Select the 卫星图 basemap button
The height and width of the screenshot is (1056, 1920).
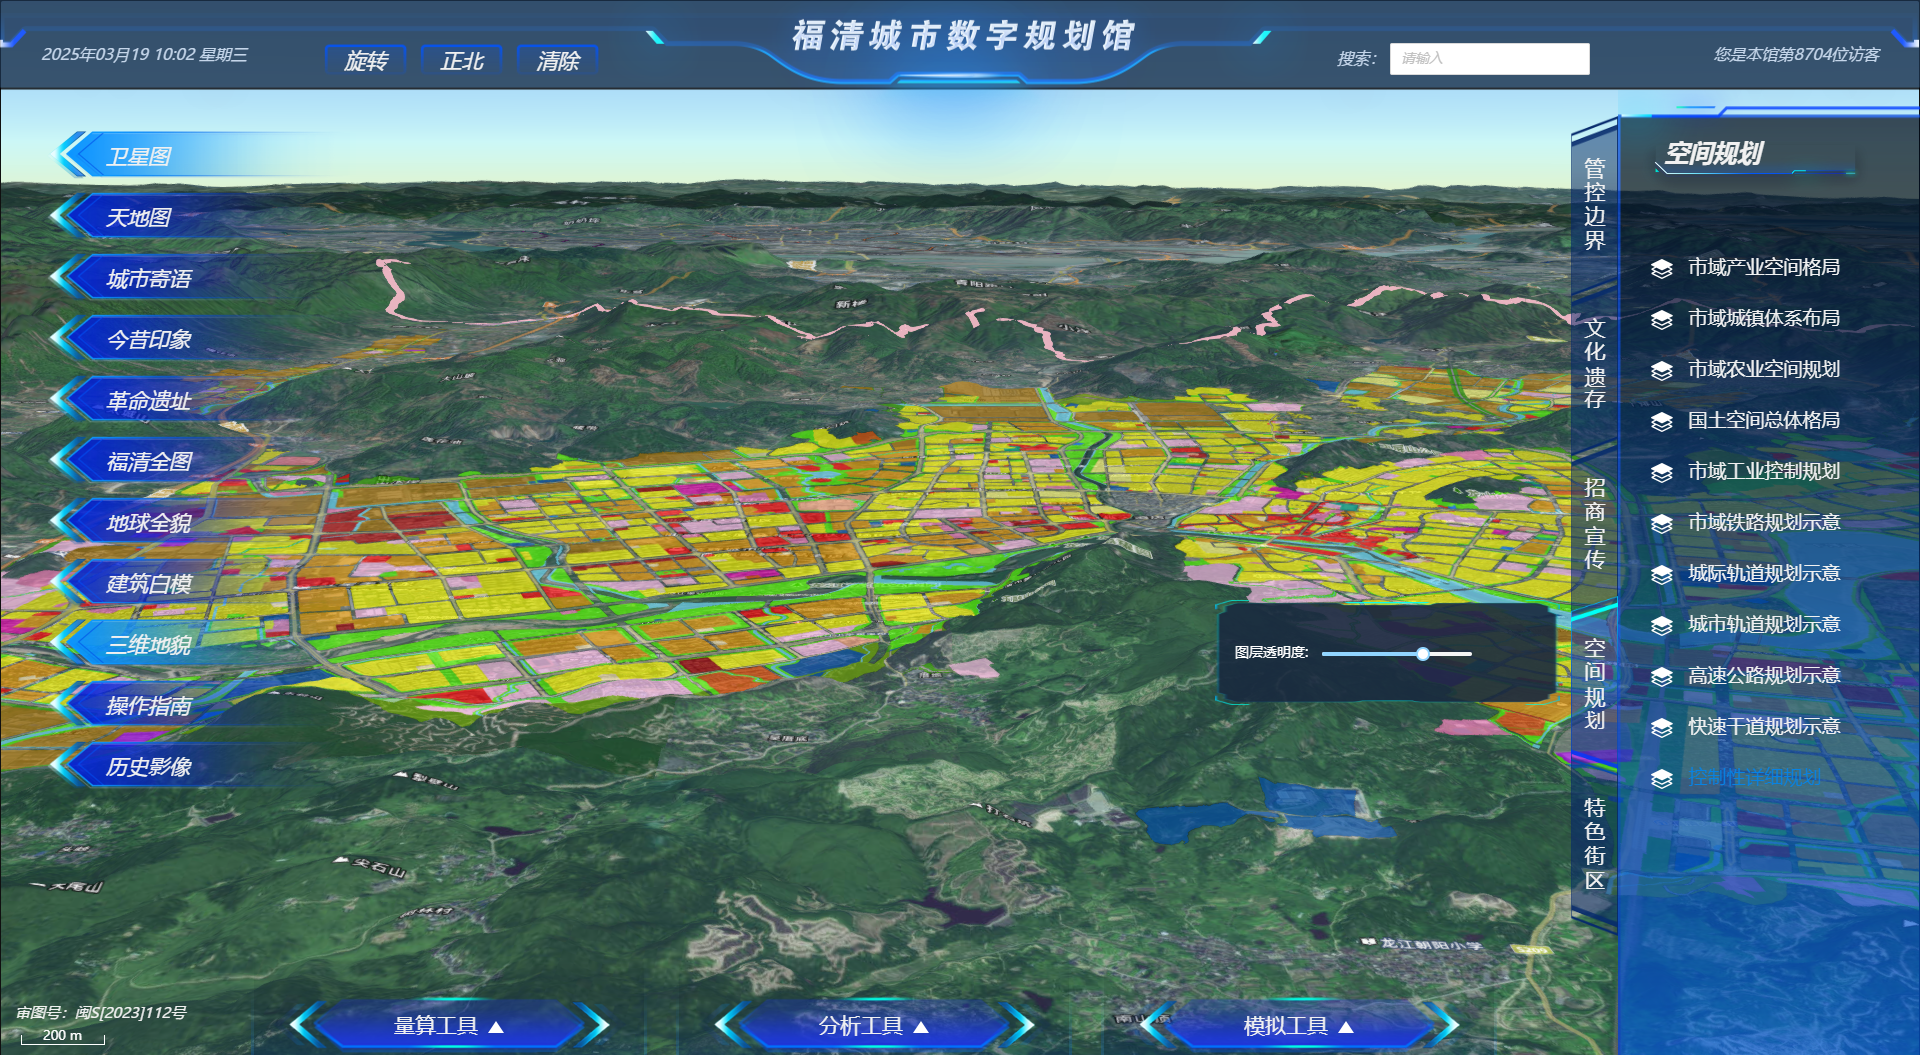tap(140, 157)
